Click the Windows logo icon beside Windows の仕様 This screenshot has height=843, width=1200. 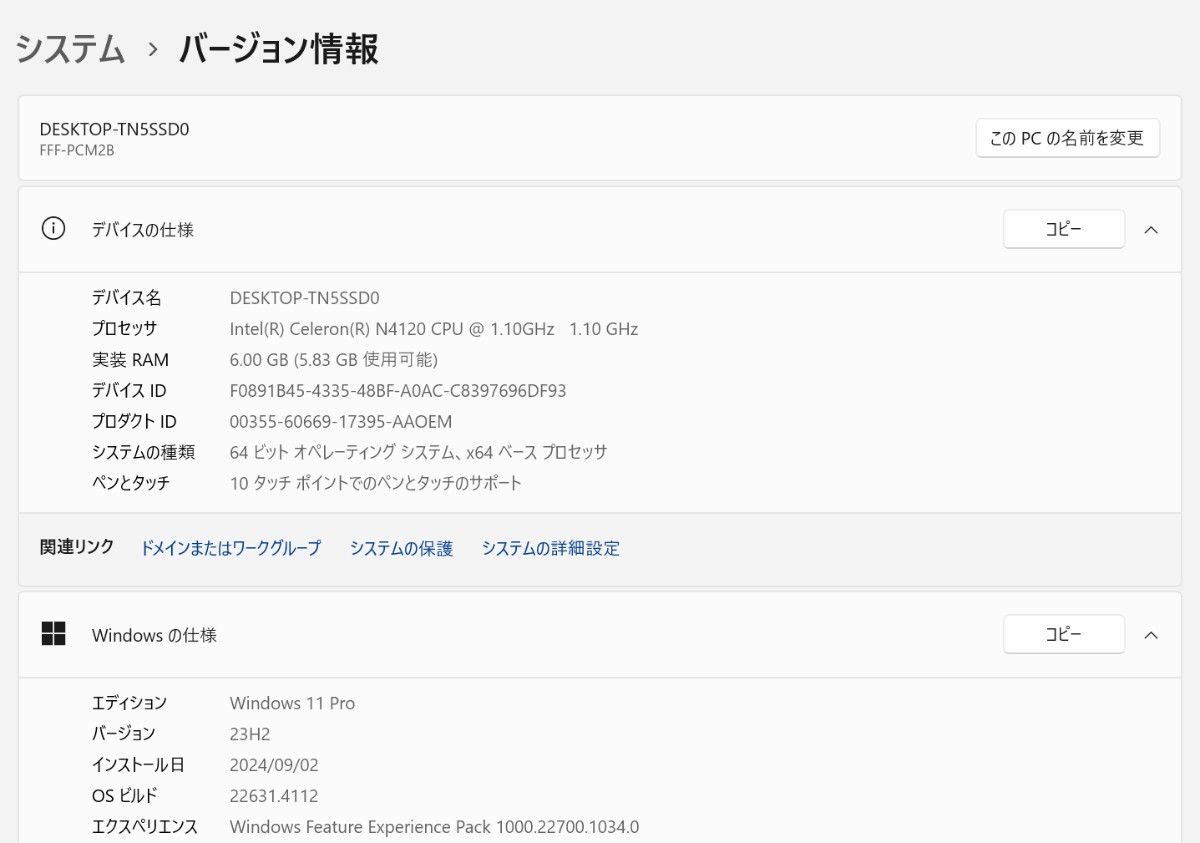[x=53, y=634]
